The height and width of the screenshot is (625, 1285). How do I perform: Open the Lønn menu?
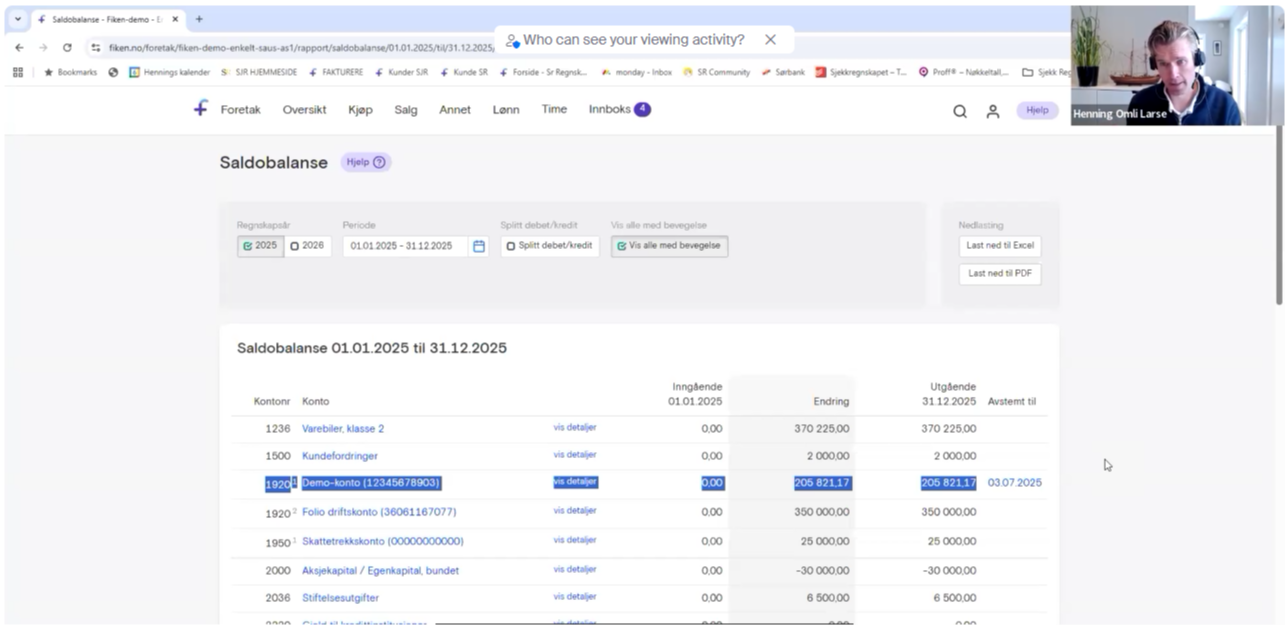[506, 110]
